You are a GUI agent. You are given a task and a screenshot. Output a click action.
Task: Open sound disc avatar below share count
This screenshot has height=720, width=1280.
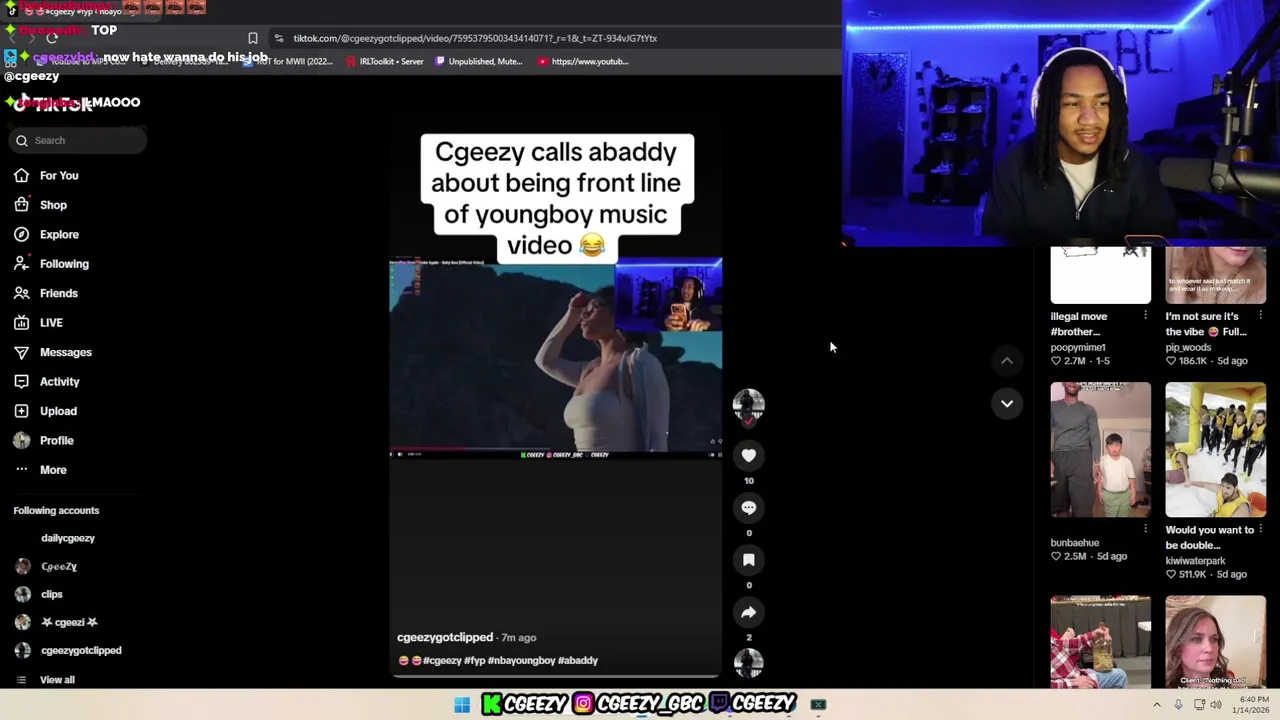point(748,662)
